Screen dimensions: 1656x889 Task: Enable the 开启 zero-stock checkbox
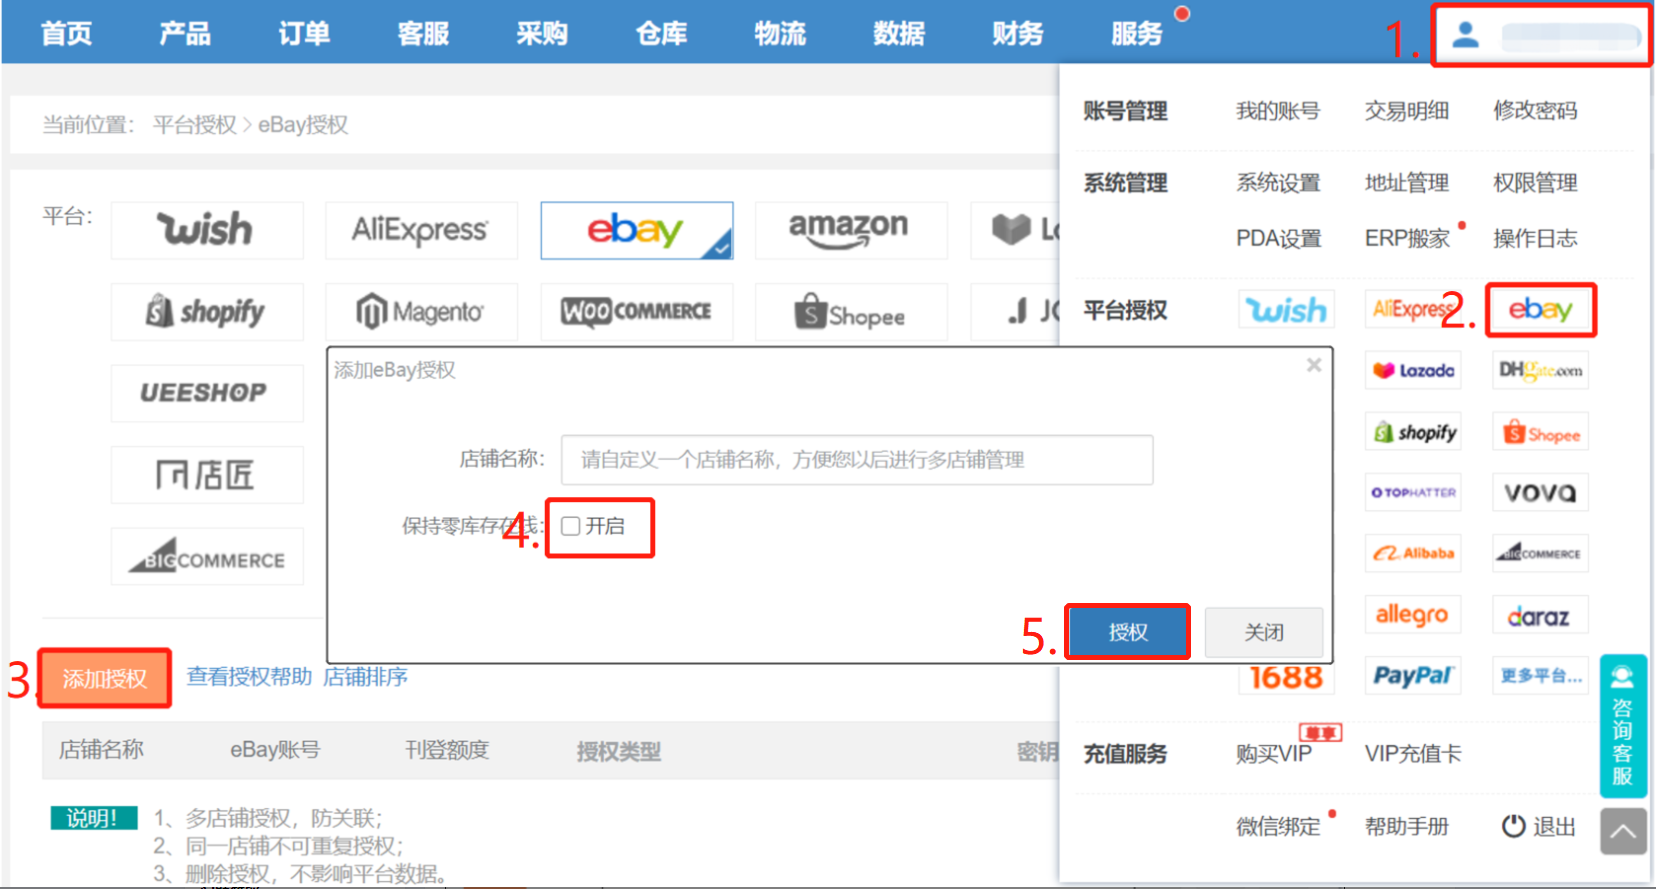[x=570, y=526]
